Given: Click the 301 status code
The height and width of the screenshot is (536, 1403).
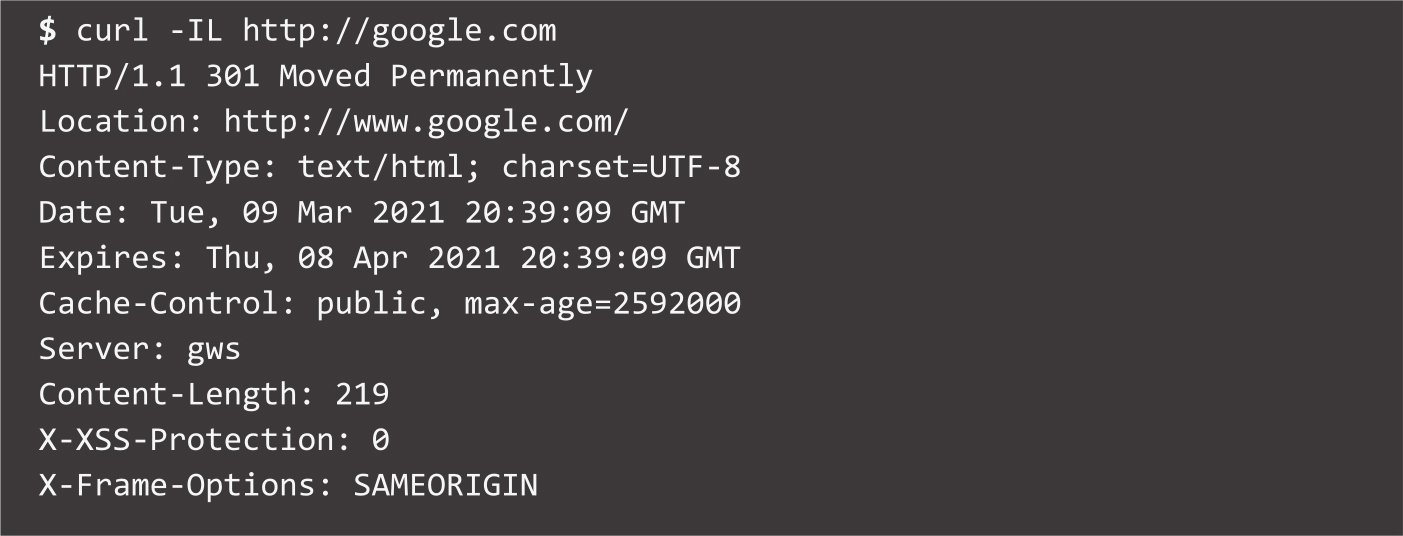Looking at the screenshot, I should [x=232, y=76].
